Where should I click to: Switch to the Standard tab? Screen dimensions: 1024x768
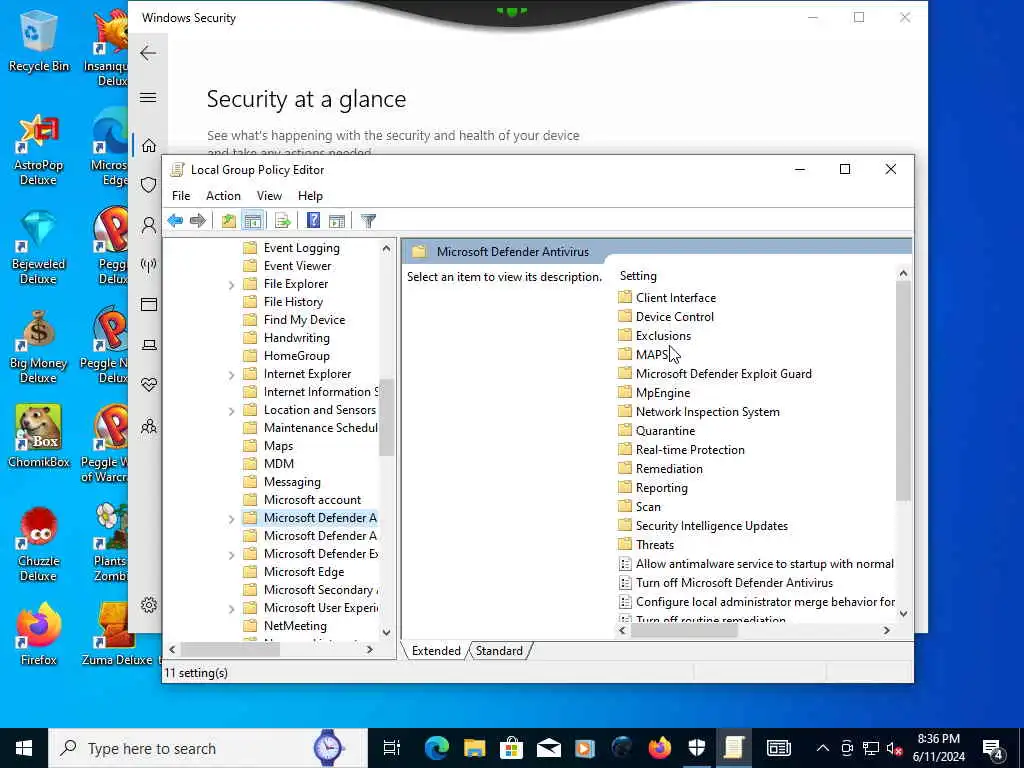500,650
